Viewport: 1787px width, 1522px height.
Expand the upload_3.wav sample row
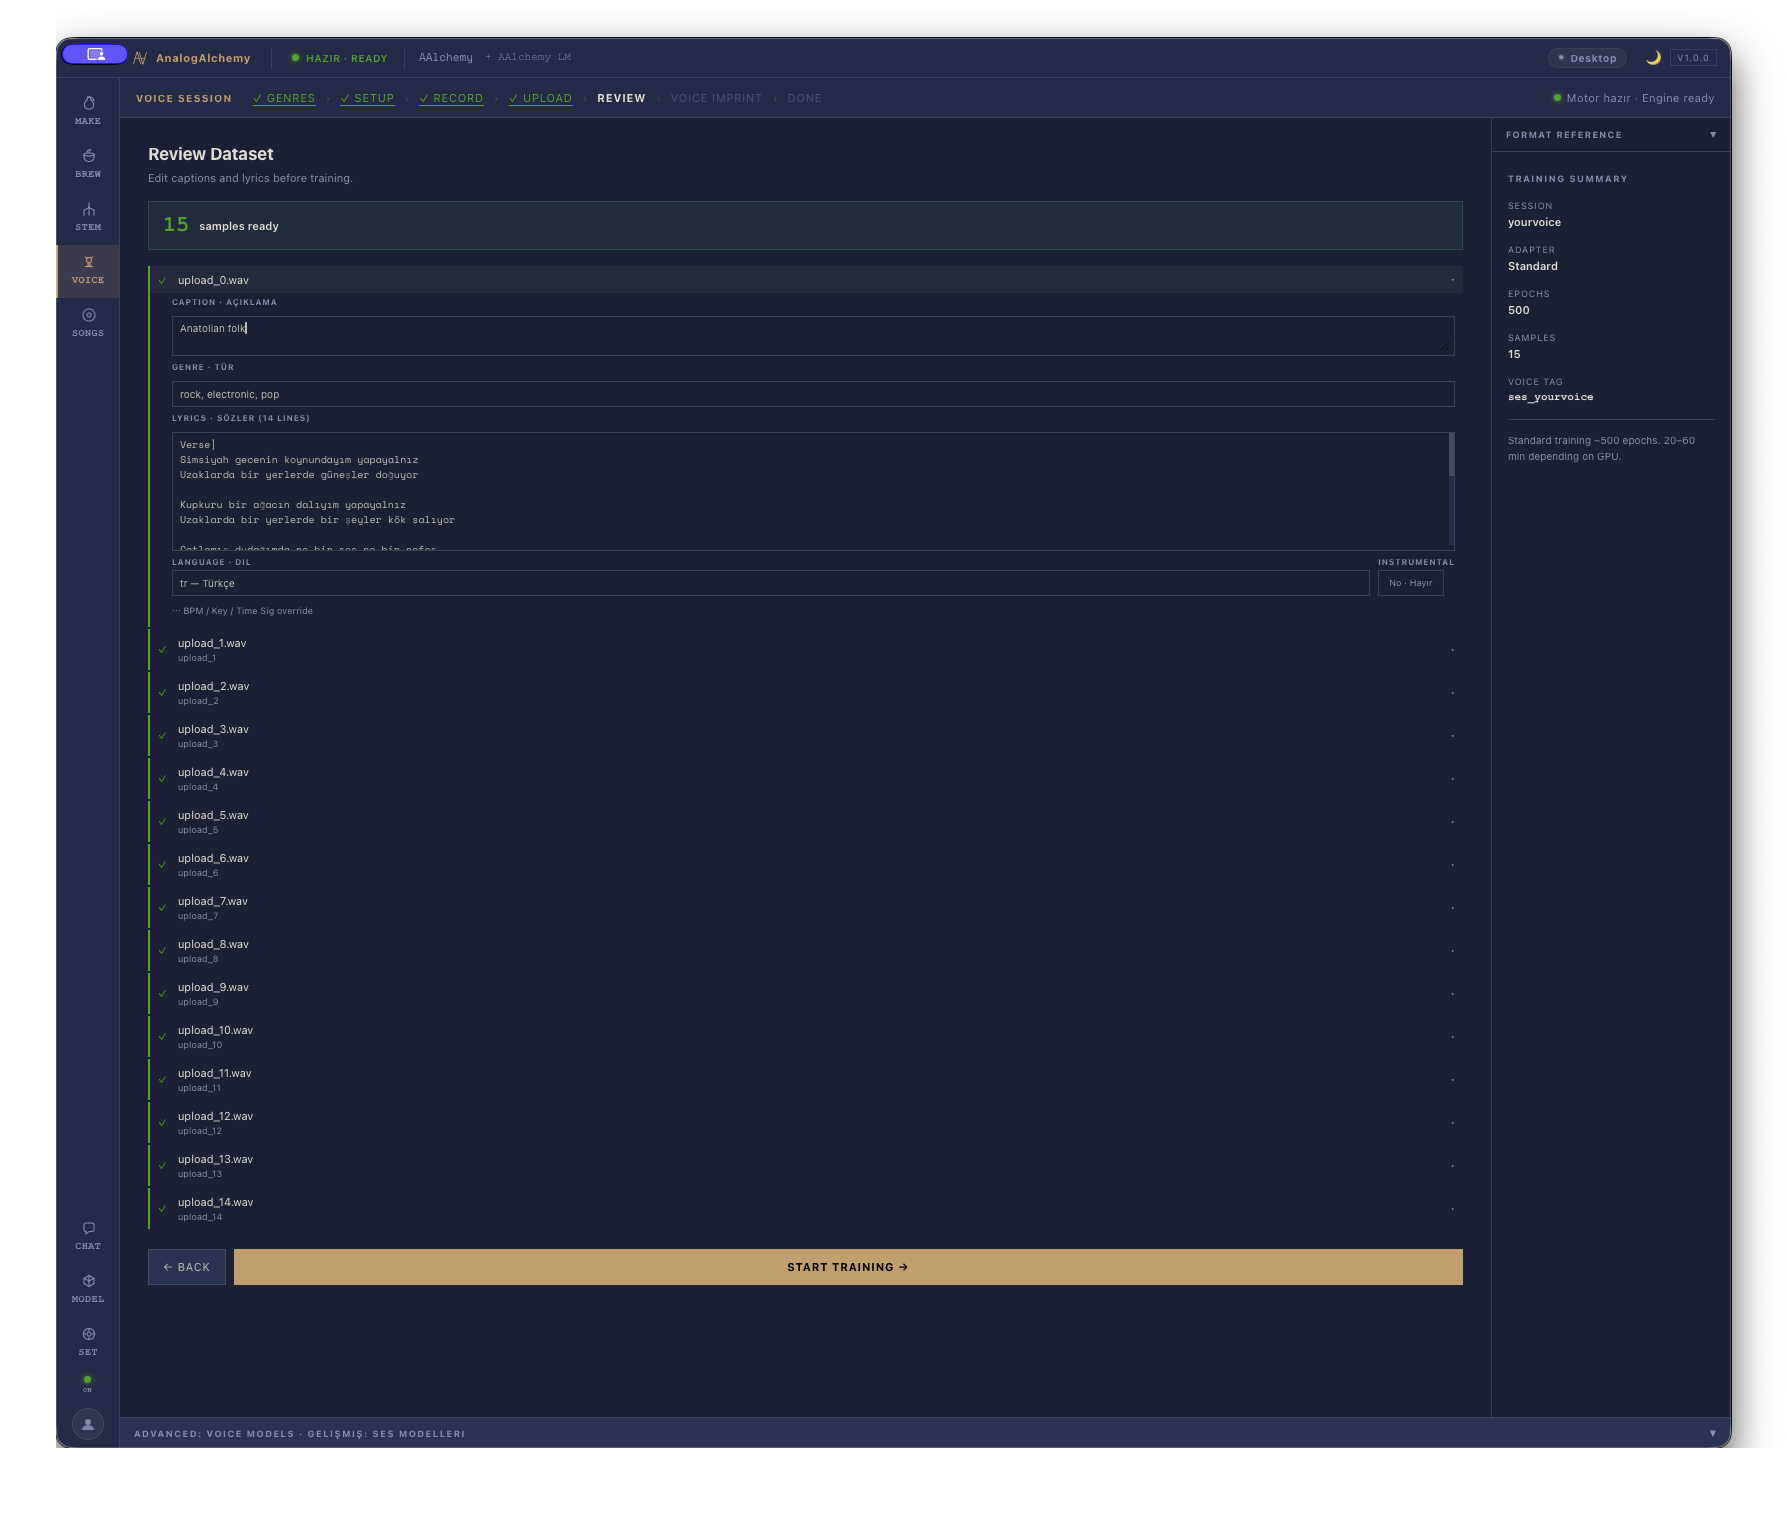coord(805,736)
